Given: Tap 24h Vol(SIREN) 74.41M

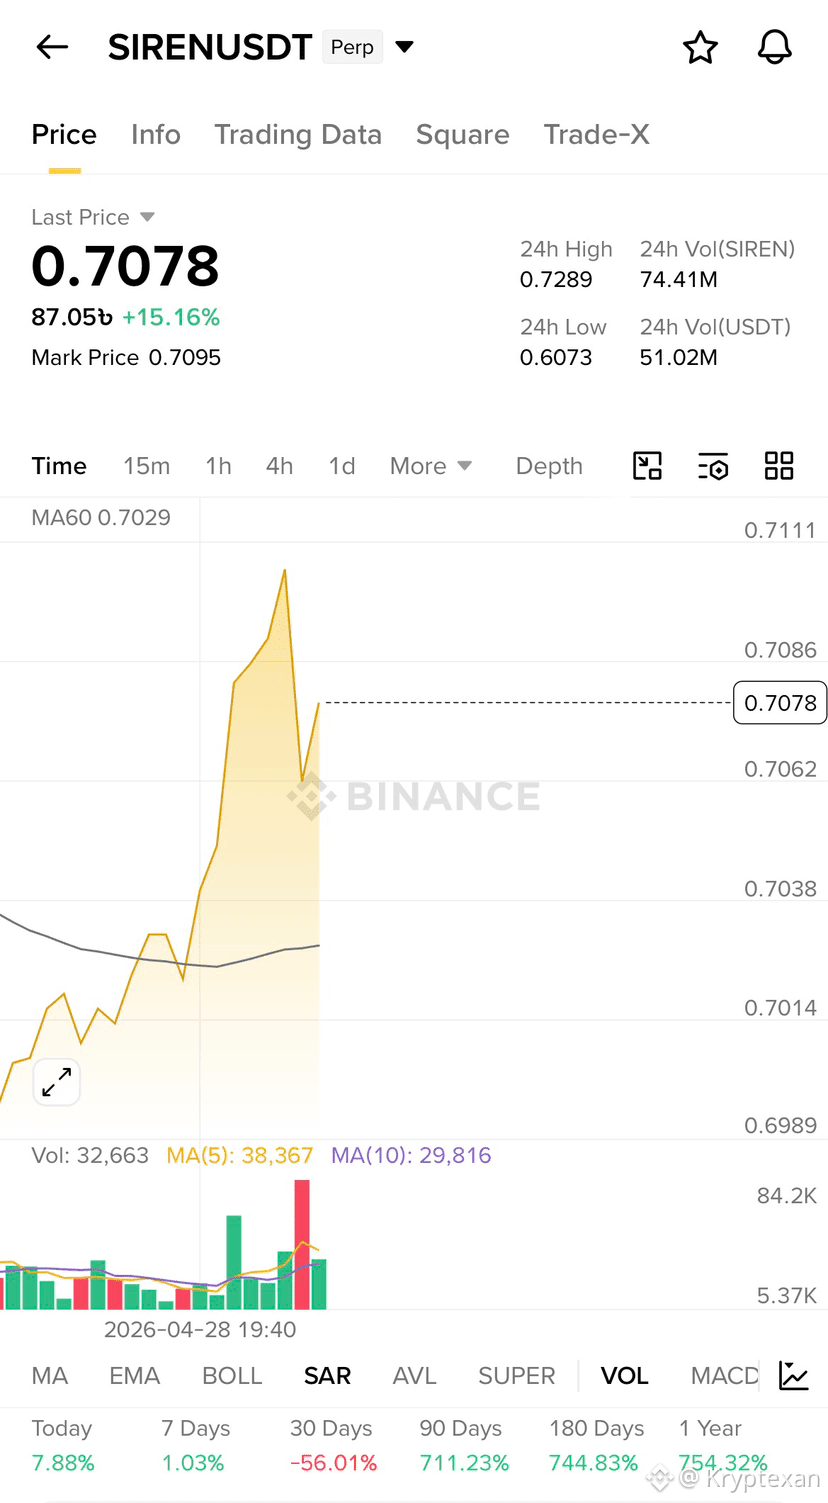Looking at the screenshot, I should [x=679, y=280].
